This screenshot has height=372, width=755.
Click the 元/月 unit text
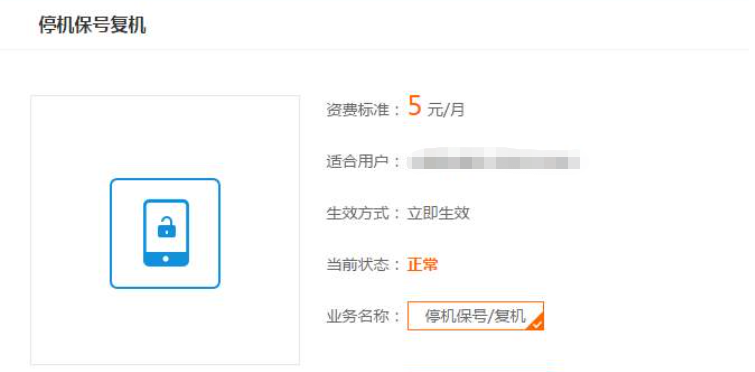(446, 110)
